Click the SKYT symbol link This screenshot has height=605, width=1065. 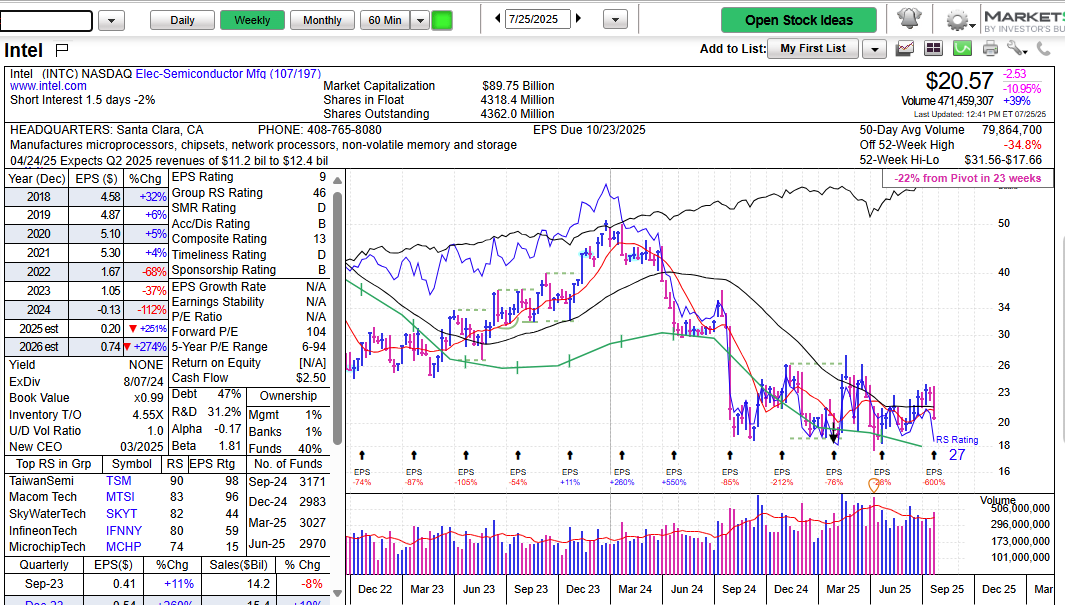(x=121, y=514)
